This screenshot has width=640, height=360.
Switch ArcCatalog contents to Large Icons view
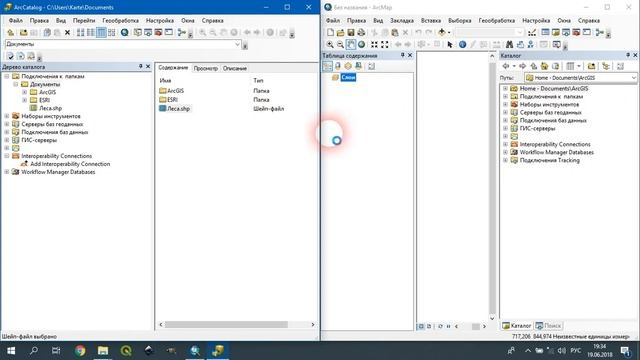[x=80, y=33]
